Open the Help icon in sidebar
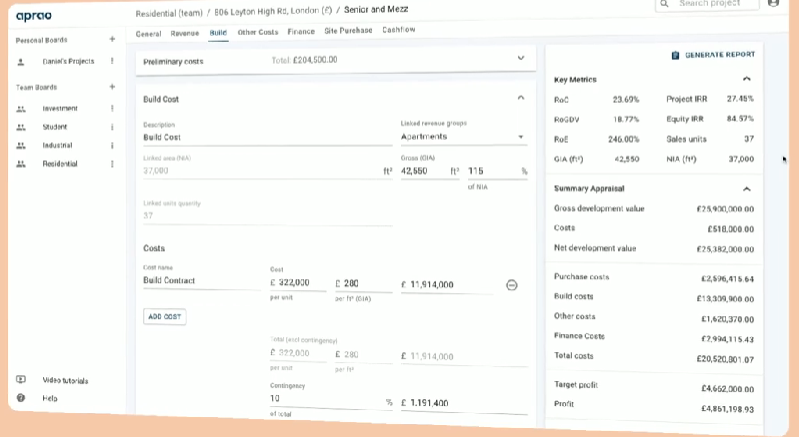This screenshot has width=799, height=437. [21, 398]
